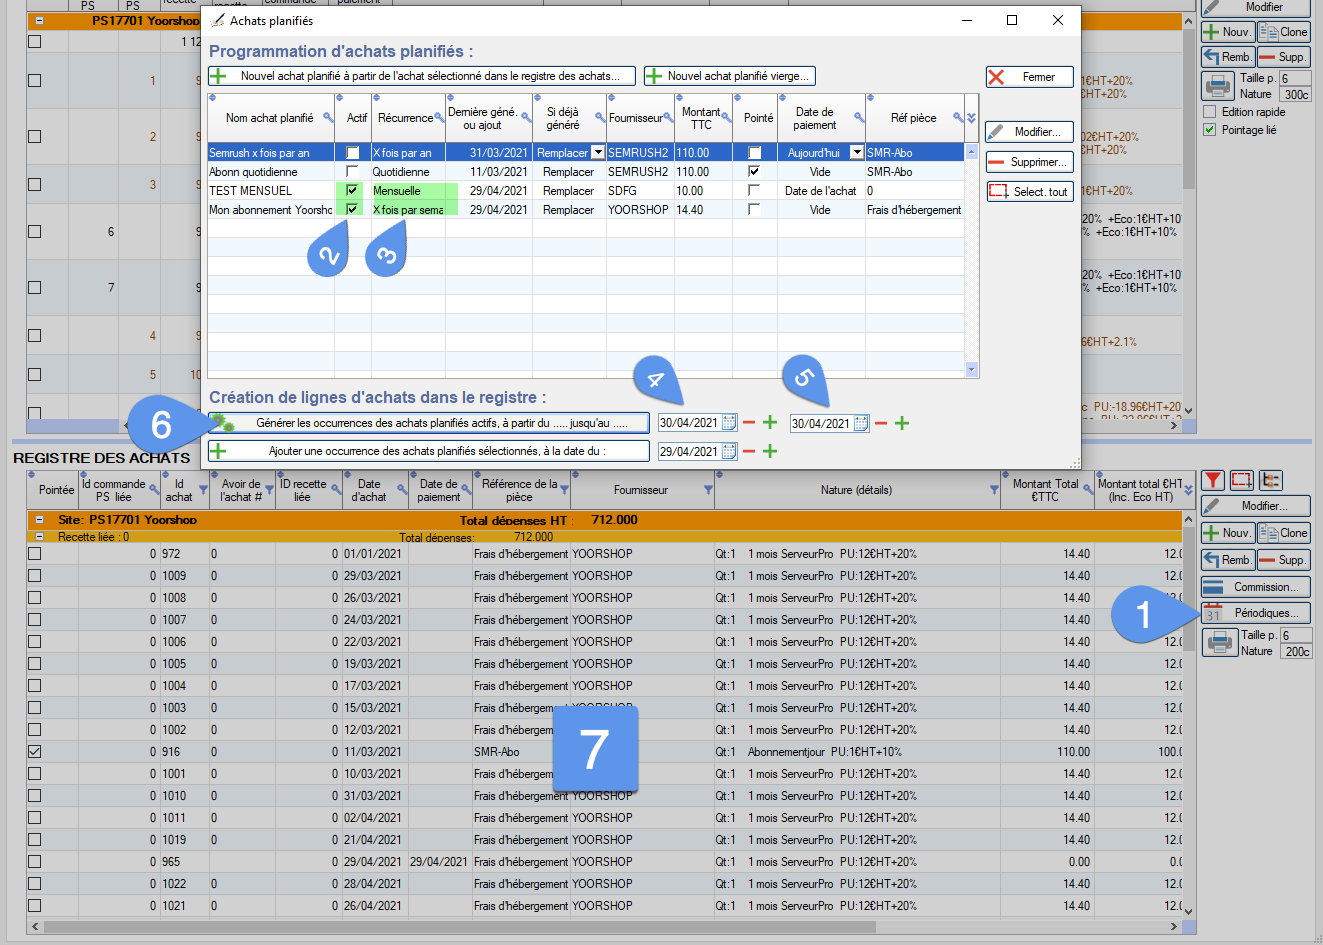Click Commission... button

coord(1255,587)
